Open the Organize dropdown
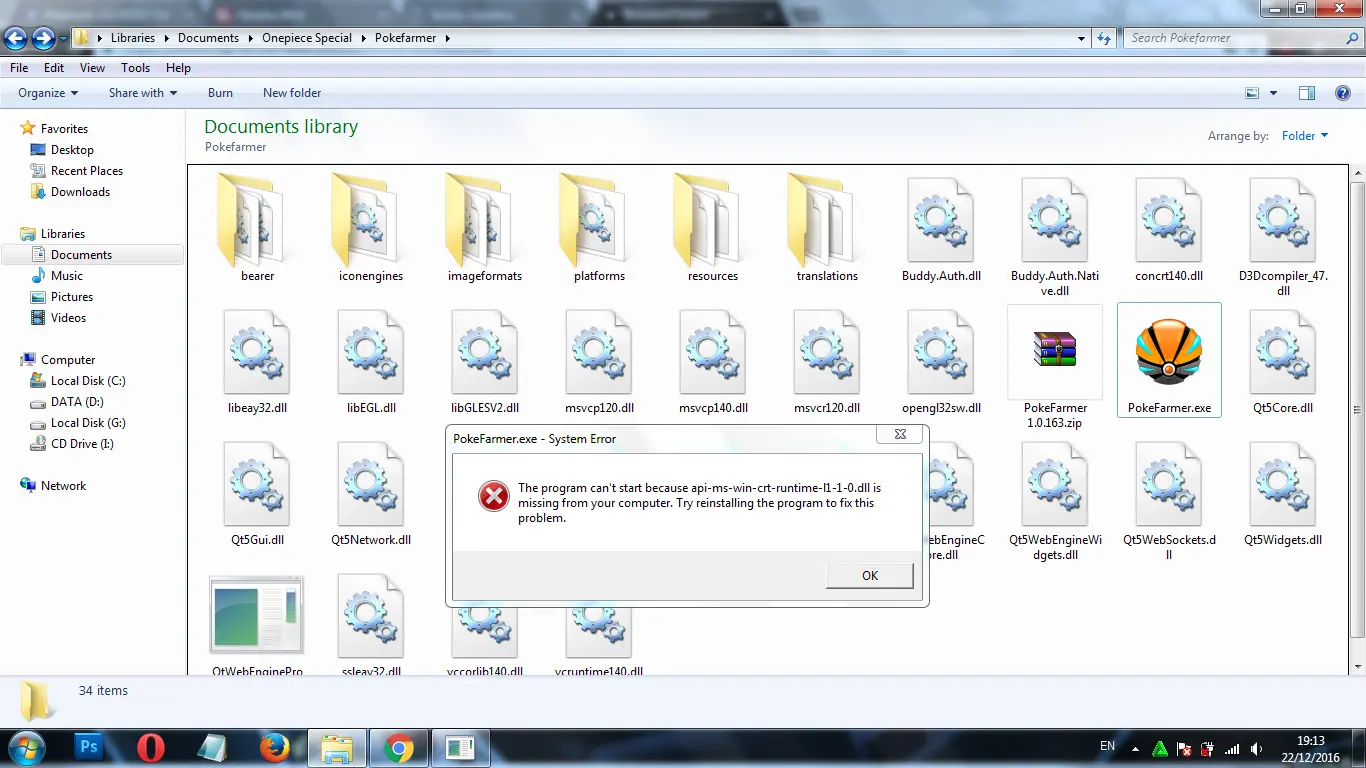This screenshot has height=768, width=1366. tap(48, 93)
